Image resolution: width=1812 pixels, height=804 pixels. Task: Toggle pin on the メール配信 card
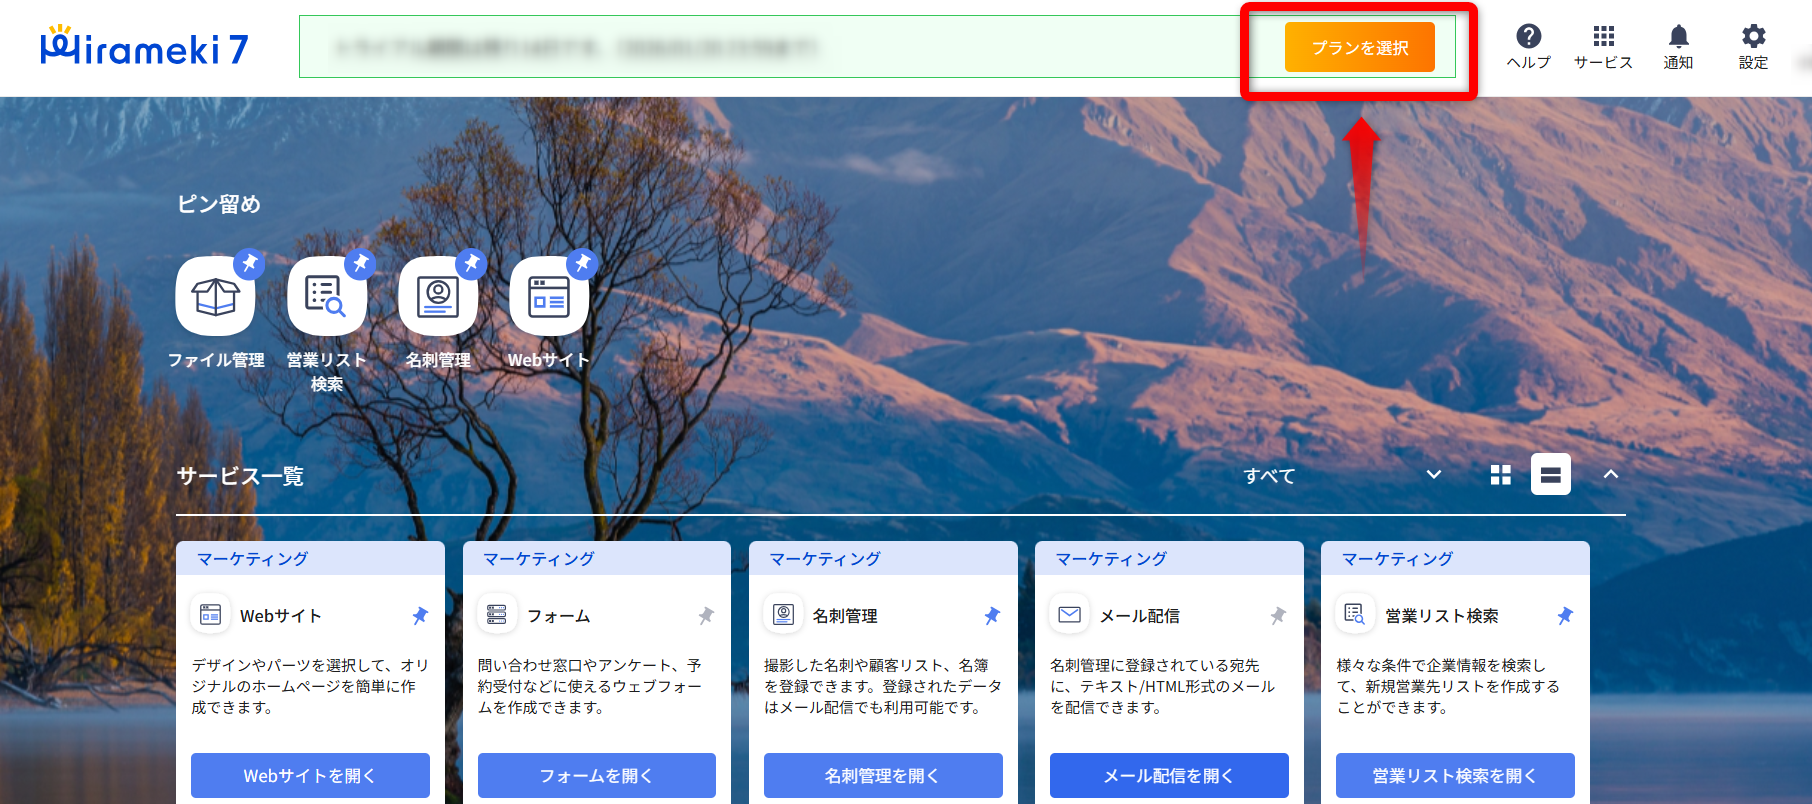coord(1278,616)
